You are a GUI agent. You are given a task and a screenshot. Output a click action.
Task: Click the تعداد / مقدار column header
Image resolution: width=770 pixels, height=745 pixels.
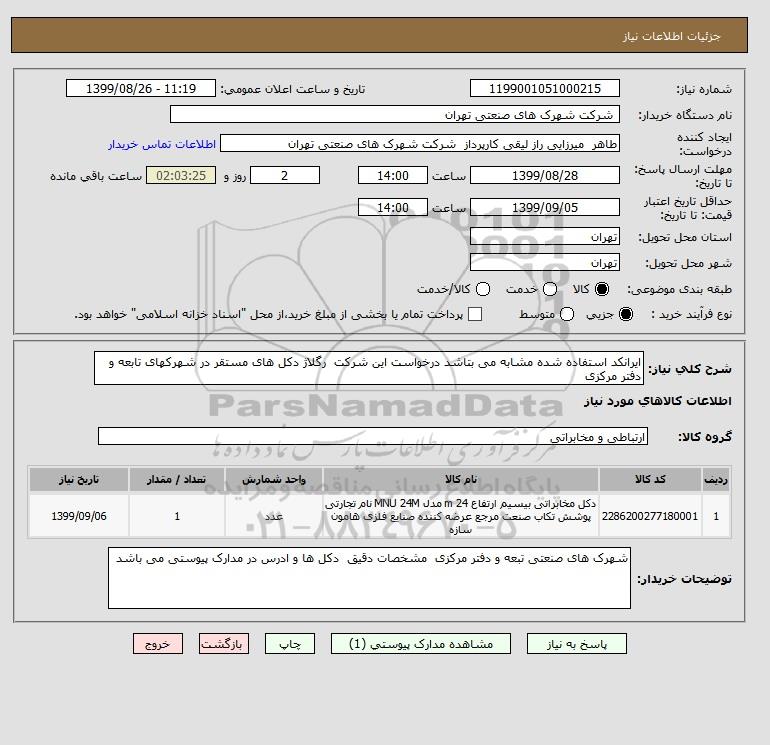(x=177, y=479)
